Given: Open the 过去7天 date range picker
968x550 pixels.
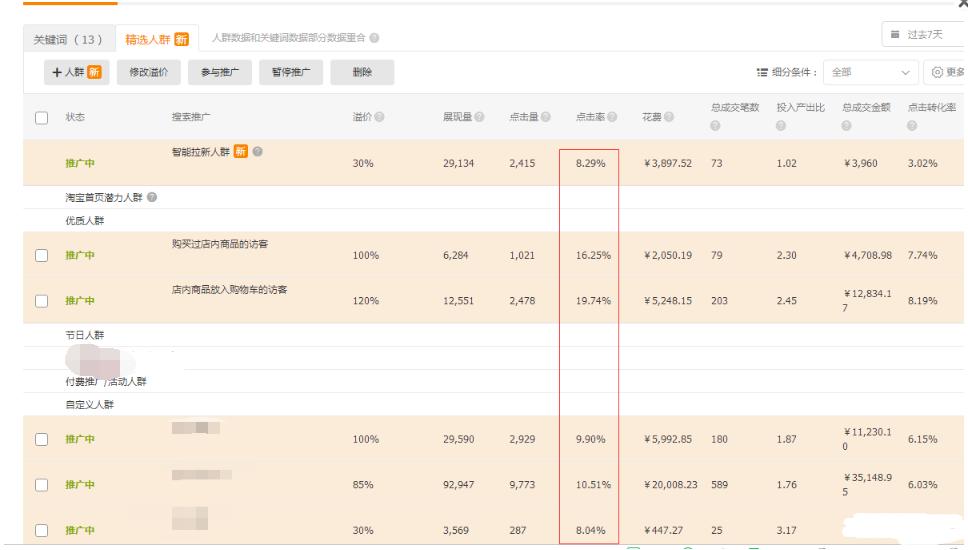Looking at the screenshot, I should 924,35.
